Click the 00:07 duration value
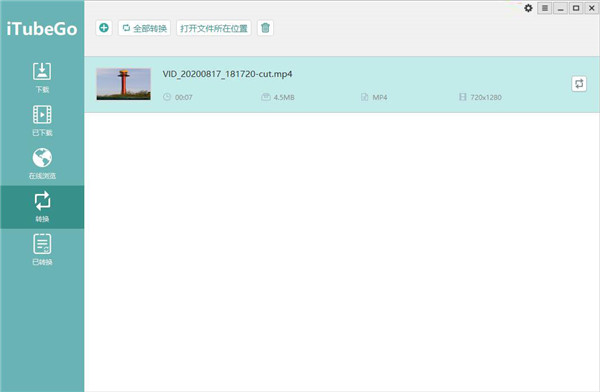The image size is (600, 392). click(x=184, y=97)
